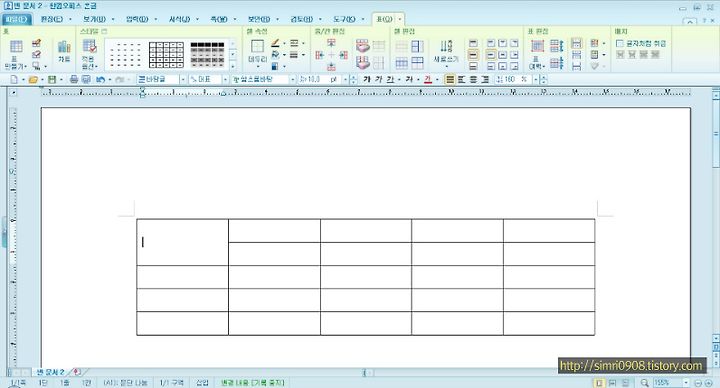Image resolution: width=720 pixels, height=388 pixels.
Task: Click the line spacing 160 % field
Action: click(514, 79)
